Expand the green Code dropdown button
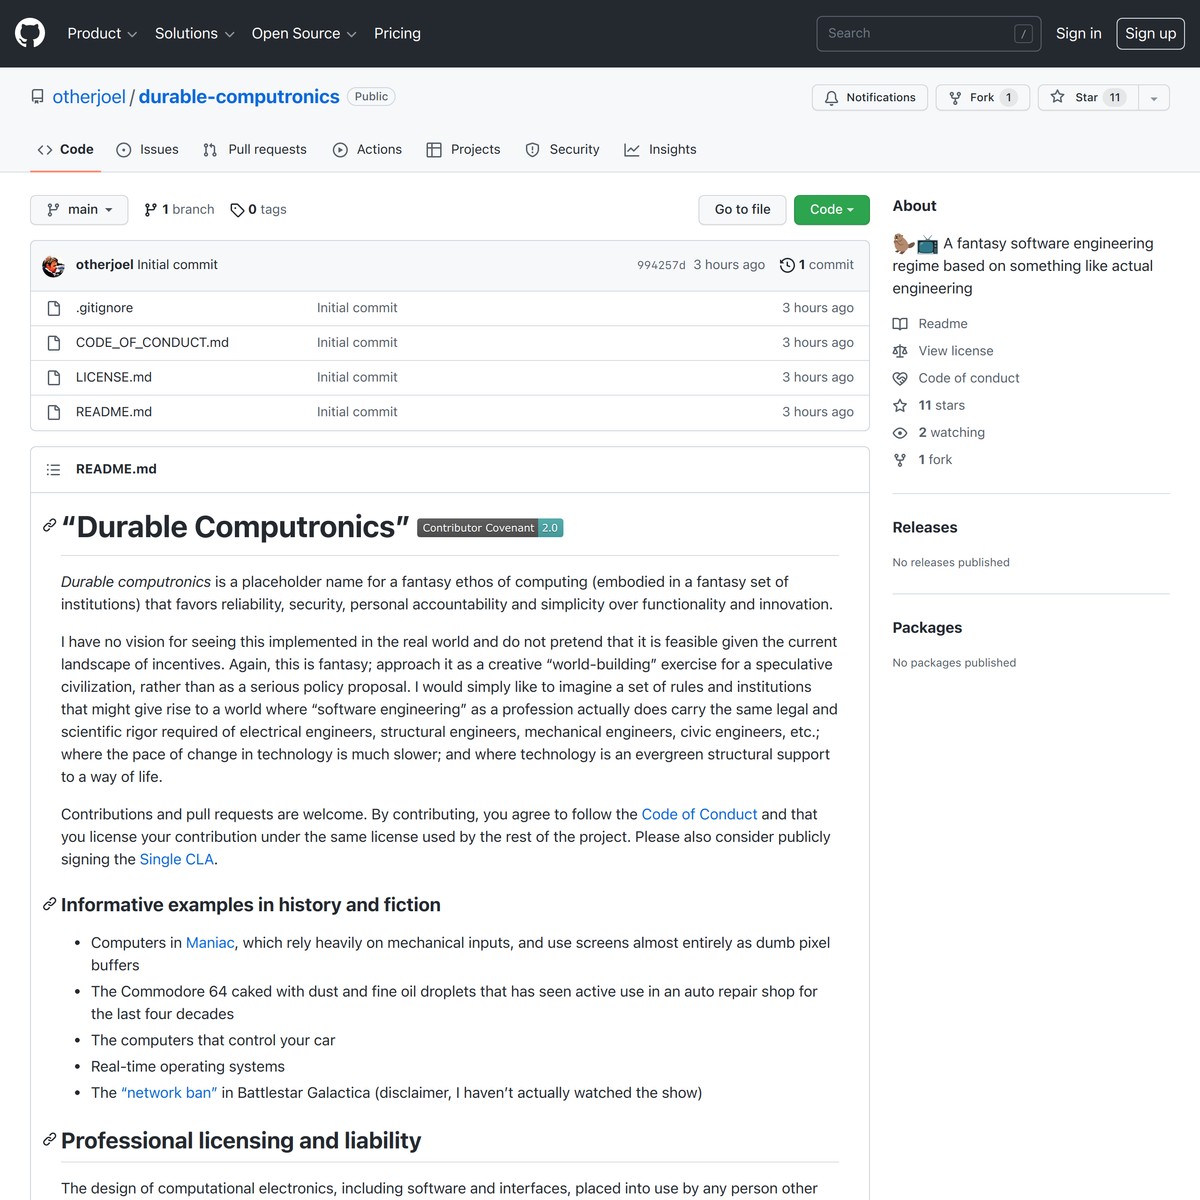Screen dimensions: 1200x1200 (x=832, y=209)
